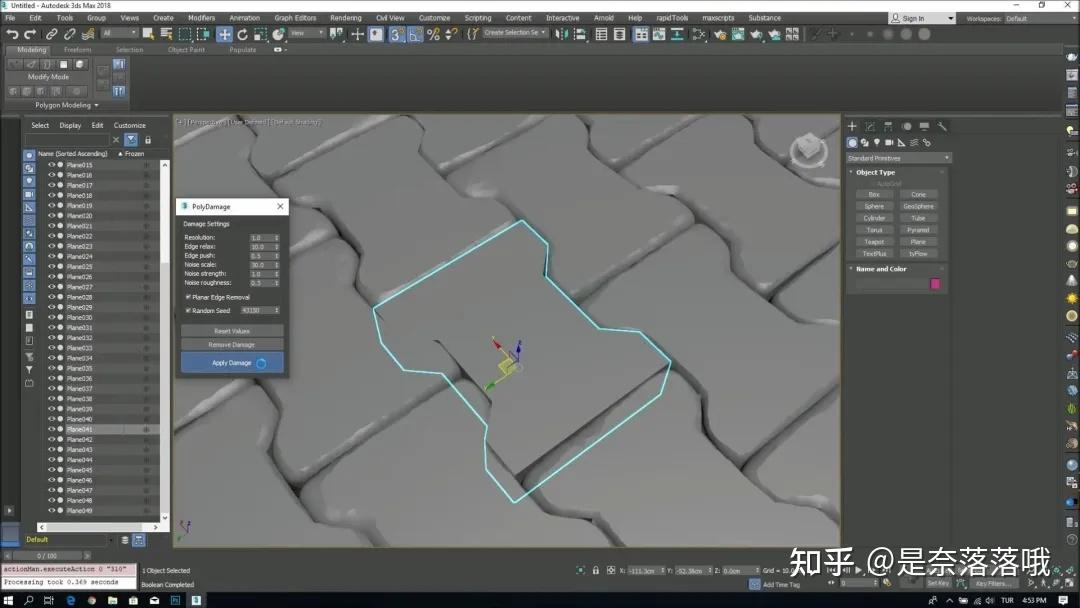Disable the Random Seed checkbox
The width and height of the screenshot is (1080, 608).
(x=186, y=310)
